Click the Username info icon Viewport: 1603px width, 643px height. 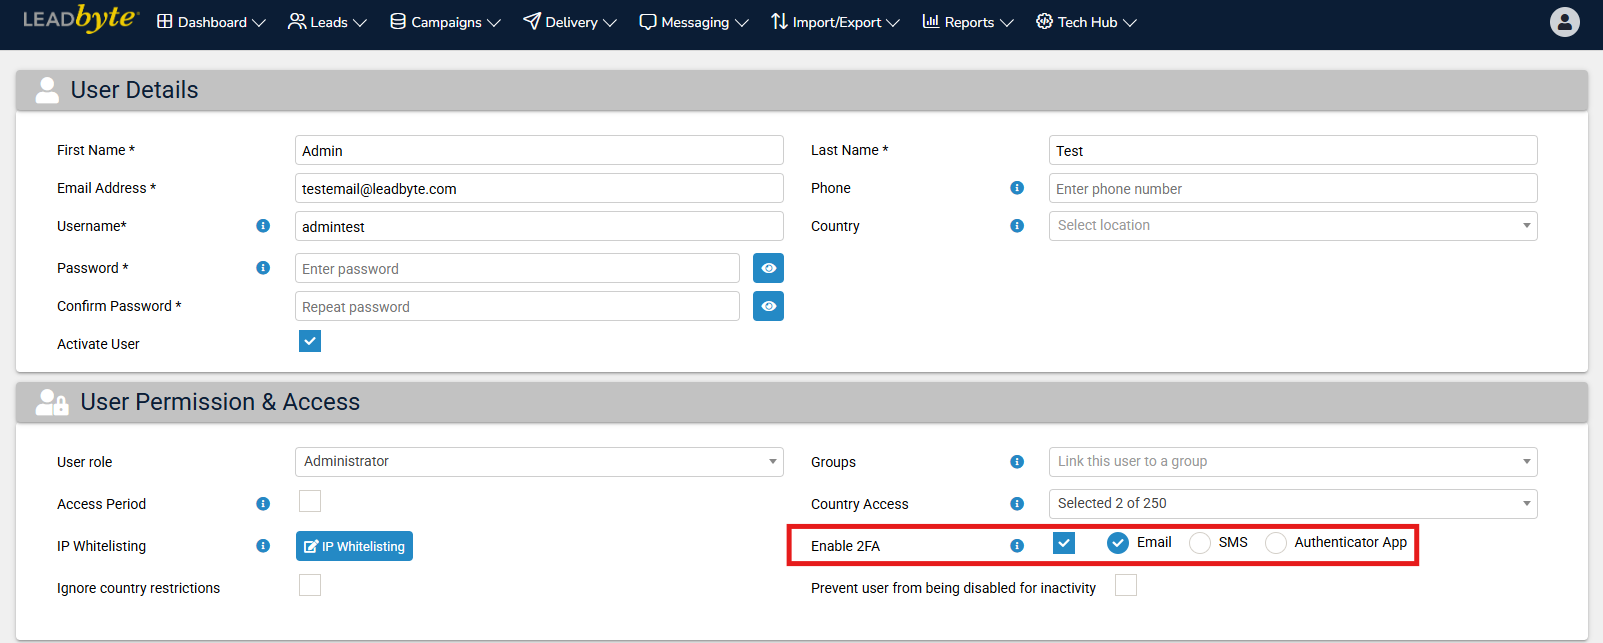263,226
